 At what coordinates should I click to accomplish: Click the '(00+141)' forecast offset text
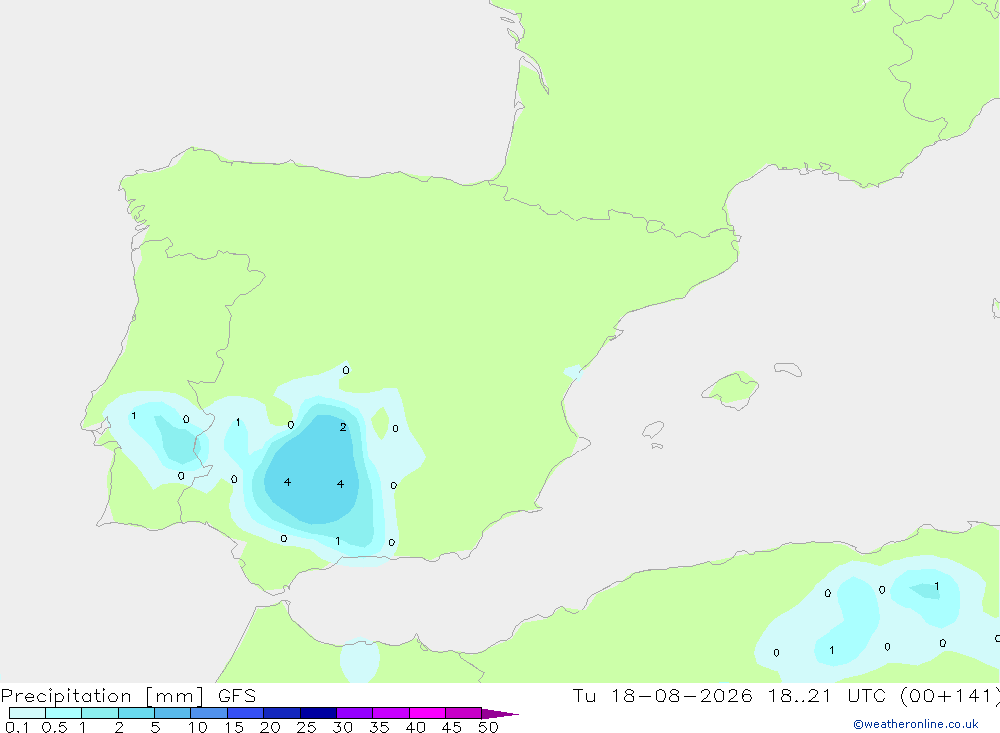[950, 696]
